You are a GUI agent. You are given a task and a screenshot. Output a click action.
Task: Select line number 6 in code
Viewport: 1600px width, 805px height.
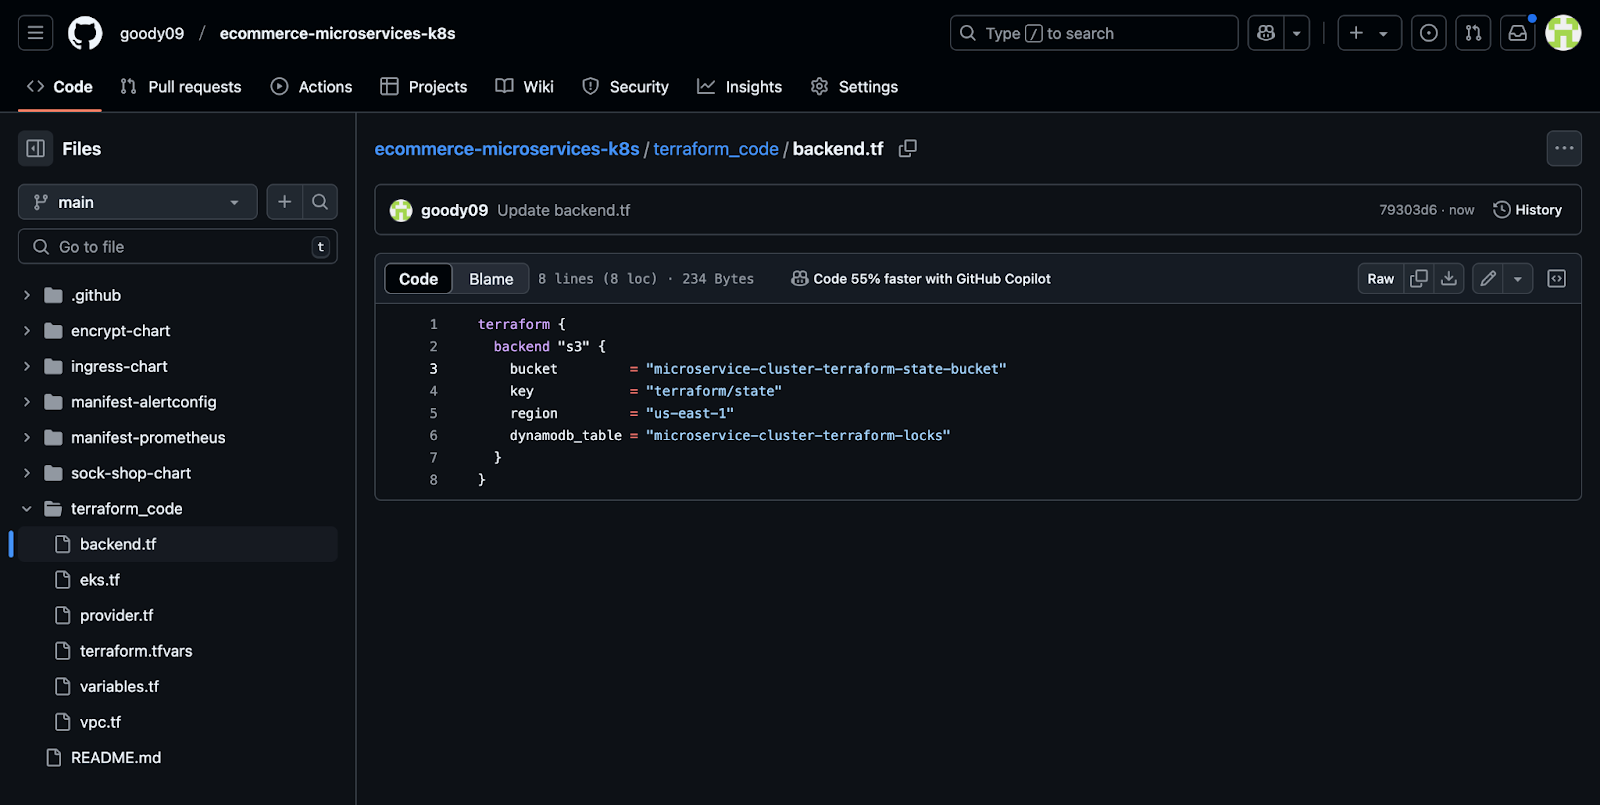pos(433,436)
